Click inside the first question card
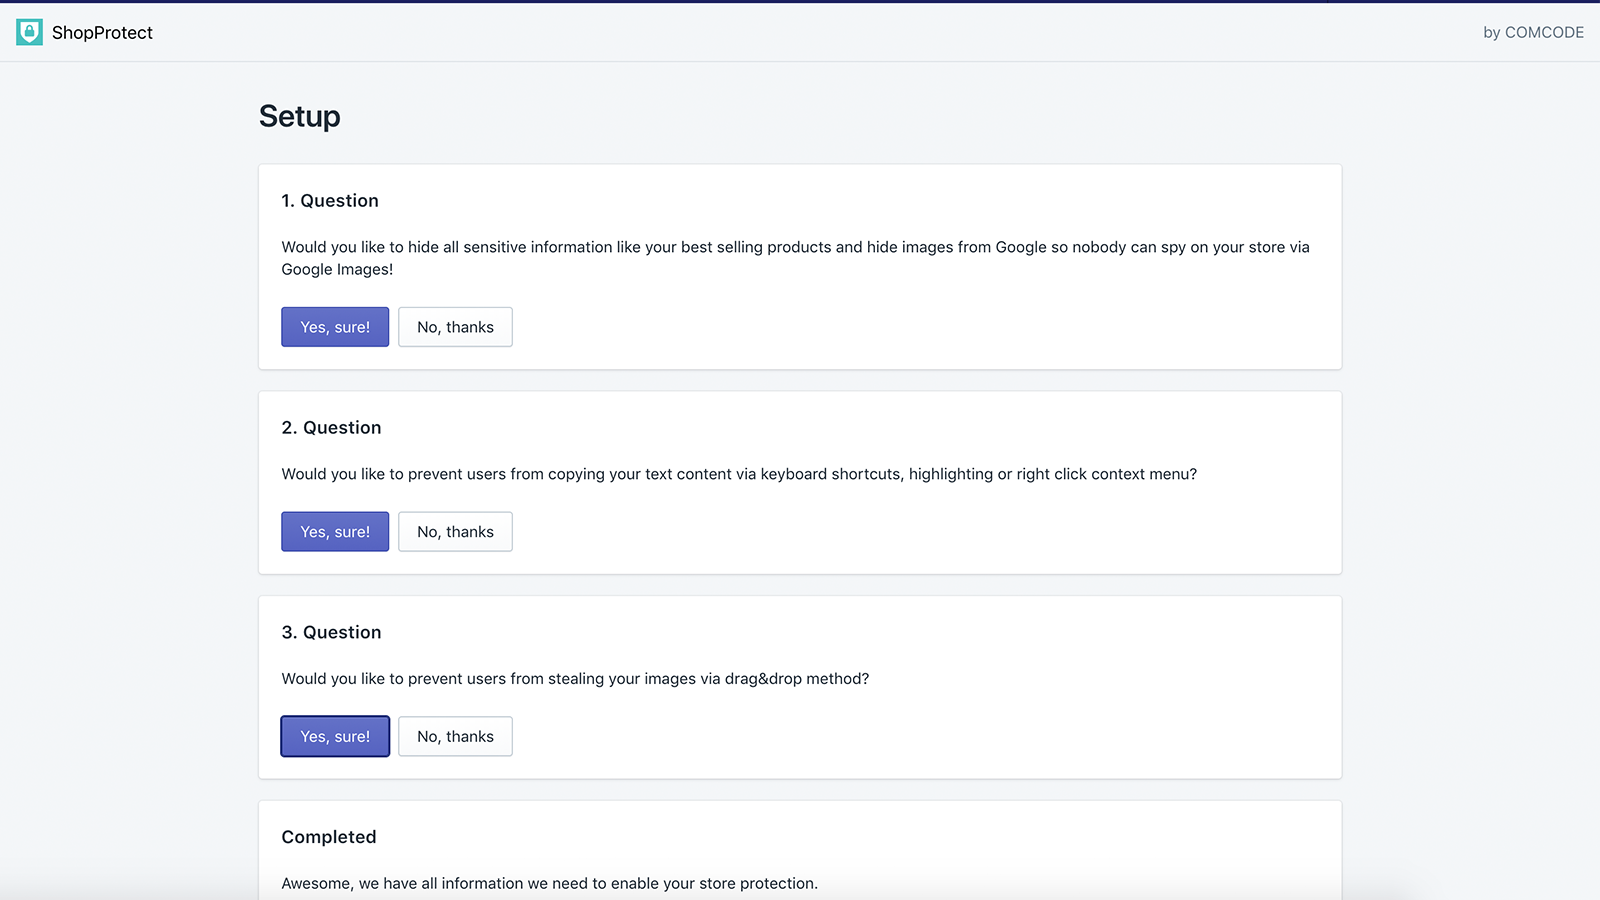1600x900 pixels. coord(800,267)
